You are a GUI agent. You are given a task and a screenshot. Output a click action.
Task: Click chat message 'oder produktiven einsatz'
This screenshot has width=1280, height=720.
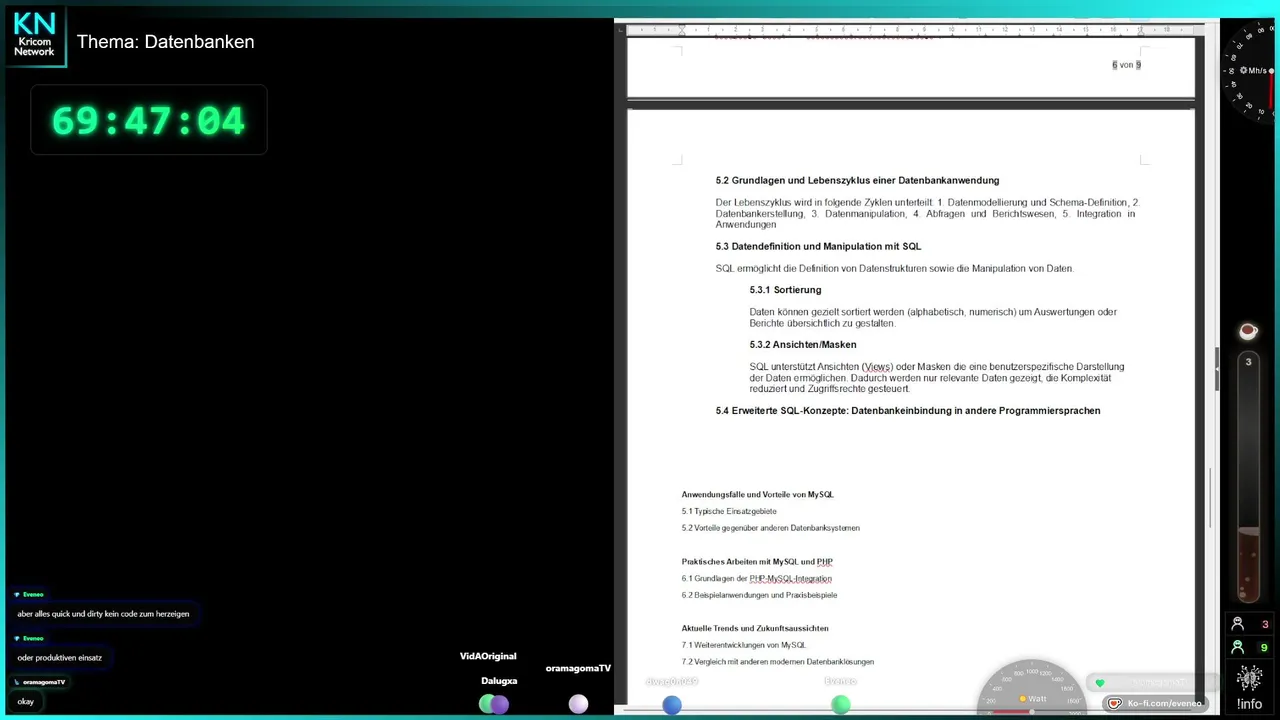tap(60, 658)
